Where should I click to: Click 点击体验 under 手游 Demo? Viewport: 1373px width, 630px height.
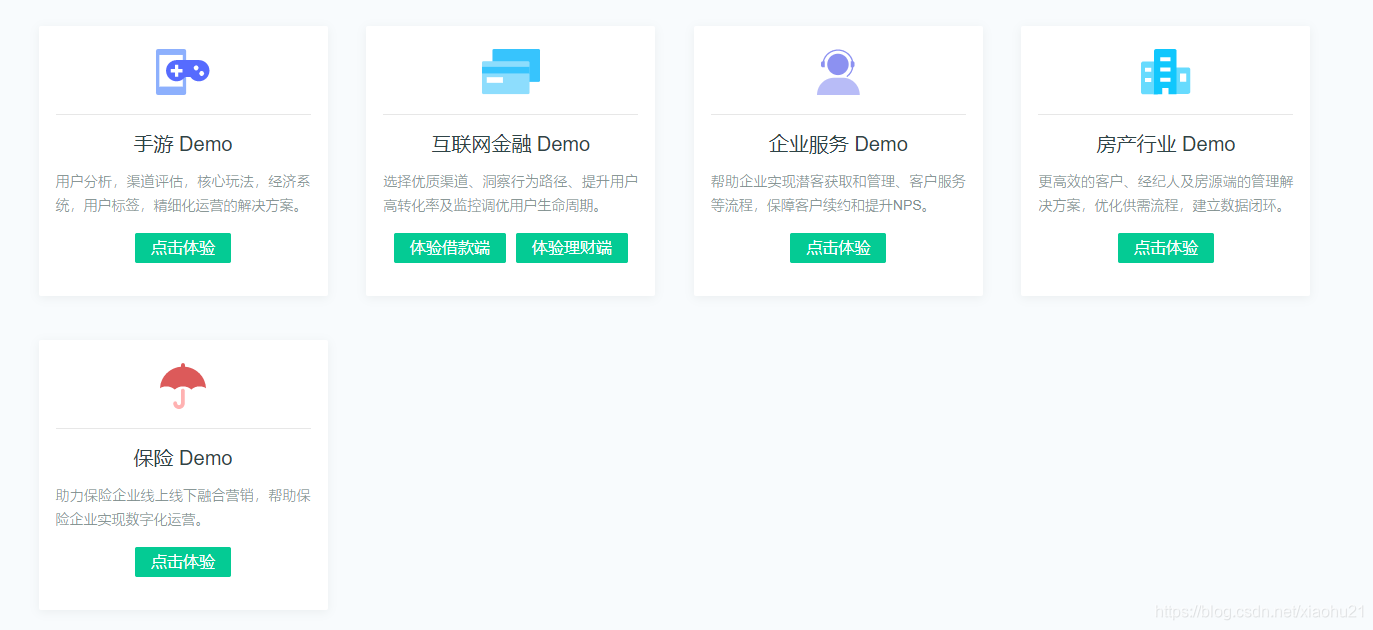tap(182, 247)
